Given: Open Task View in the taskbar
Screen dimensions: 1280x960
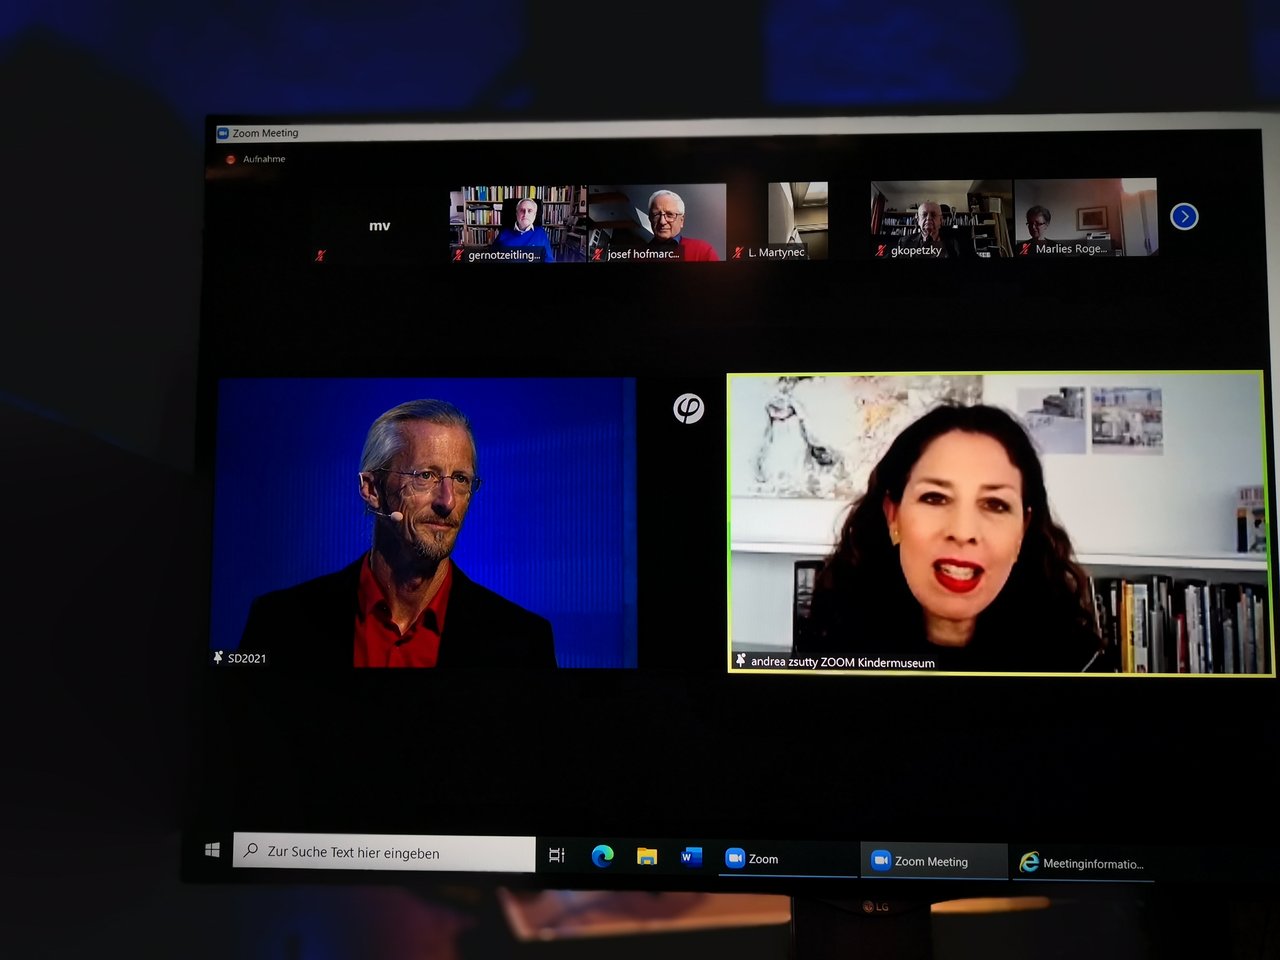Looking at the screenshot, I should pos(557,855).
